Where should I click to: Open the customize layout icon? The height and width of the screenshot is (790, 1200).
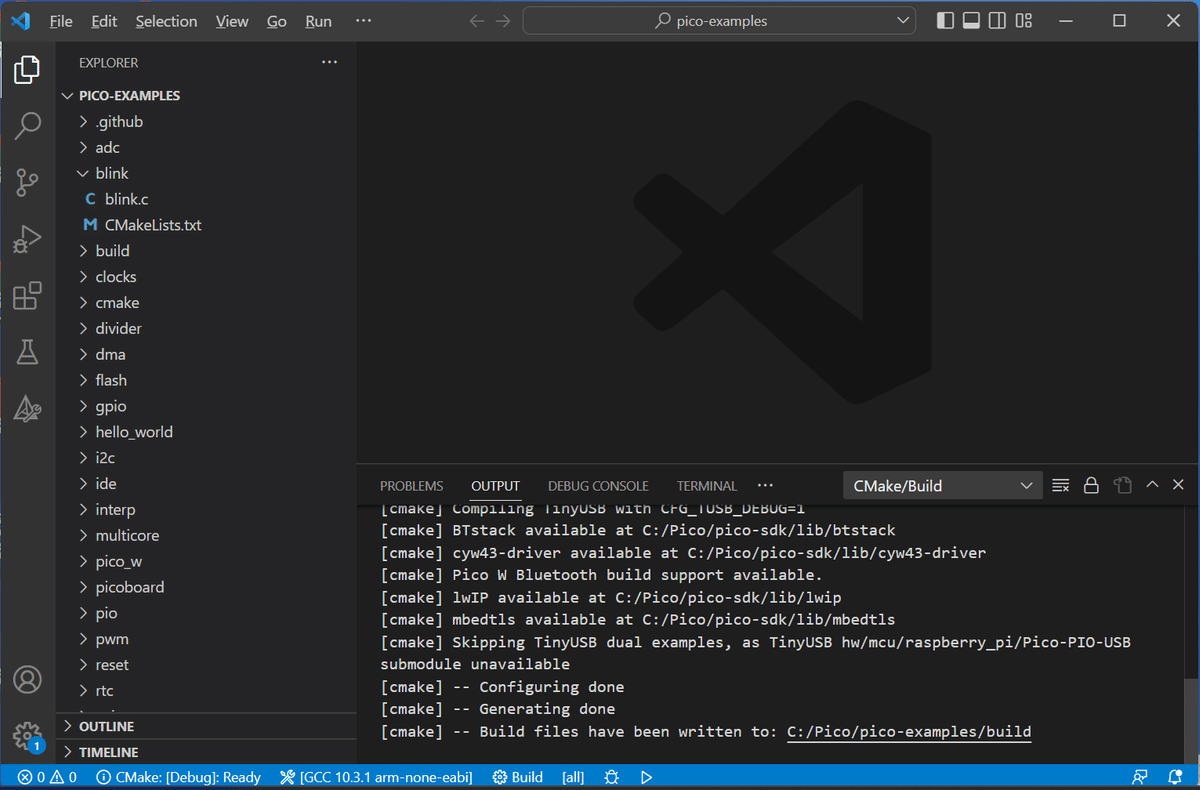[x=1023, y=21]
